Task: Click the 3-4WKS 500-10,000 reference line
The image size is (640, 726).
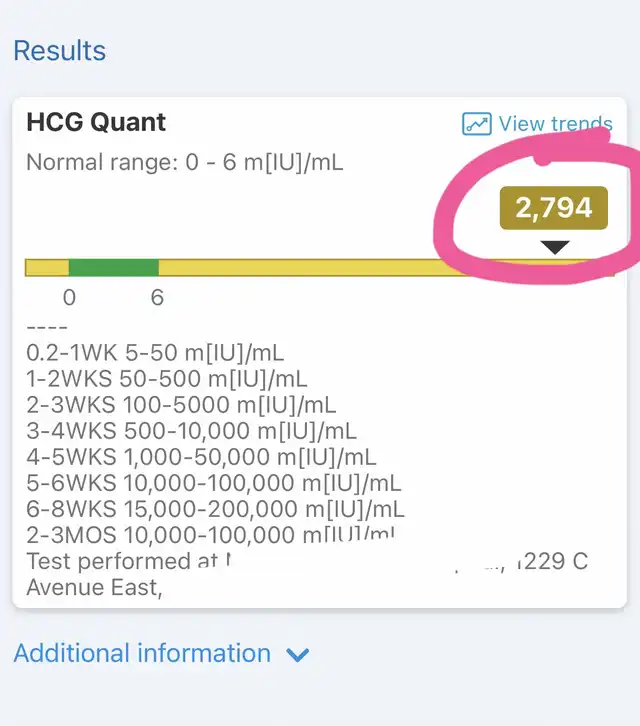Action: pyautogui.click(x=191, y=431)
